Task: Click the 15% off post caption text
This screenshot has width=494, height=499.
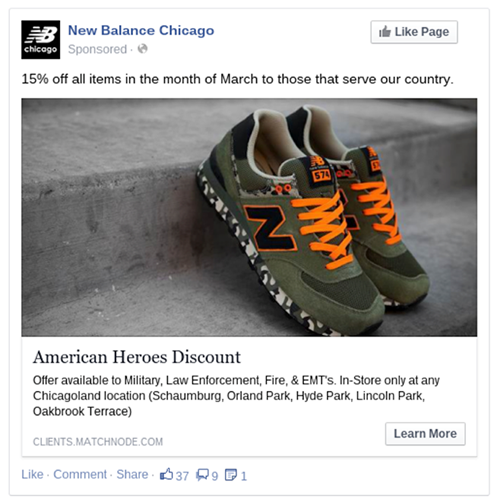Action: pos(237,79)
